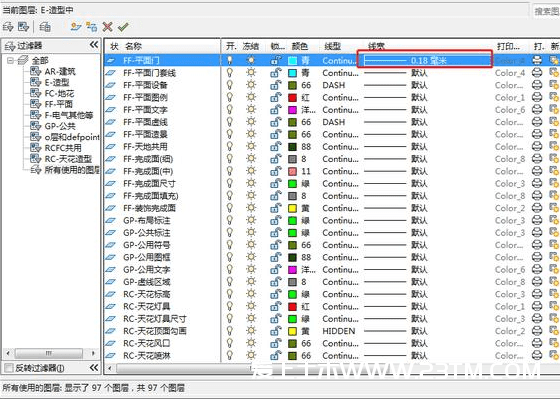This screenshot has width=560, height=399.
Task: Click the status icon of FF-平面设备 layer
Action: point(111,85)
